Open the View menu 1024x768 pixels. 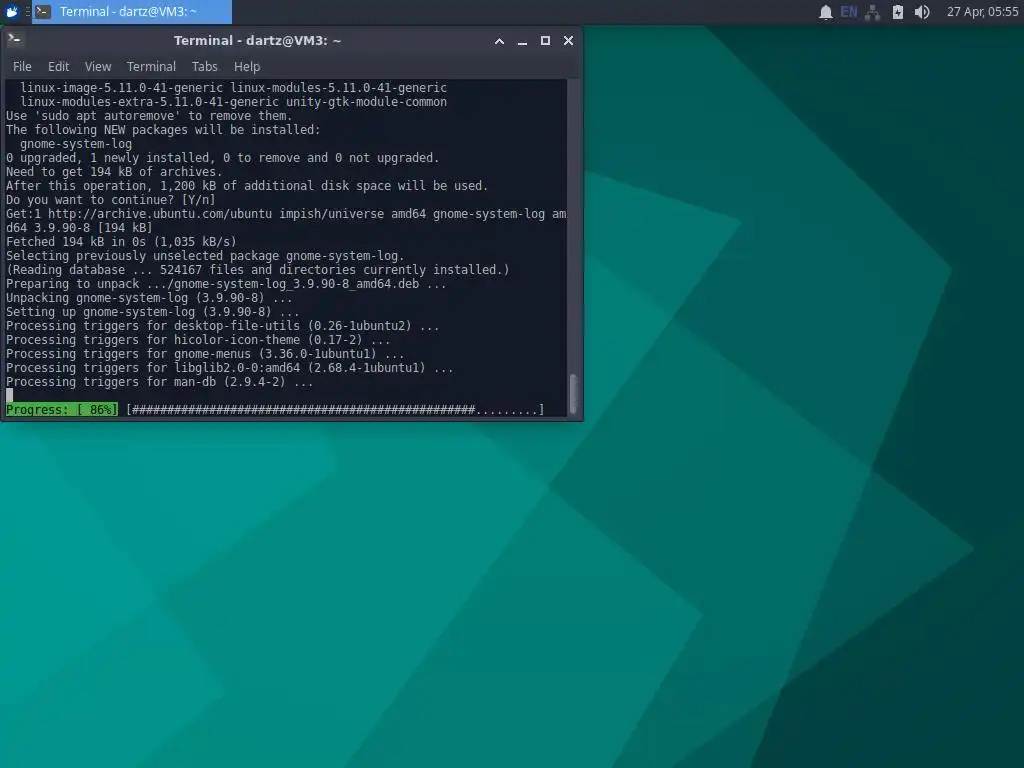98,67
